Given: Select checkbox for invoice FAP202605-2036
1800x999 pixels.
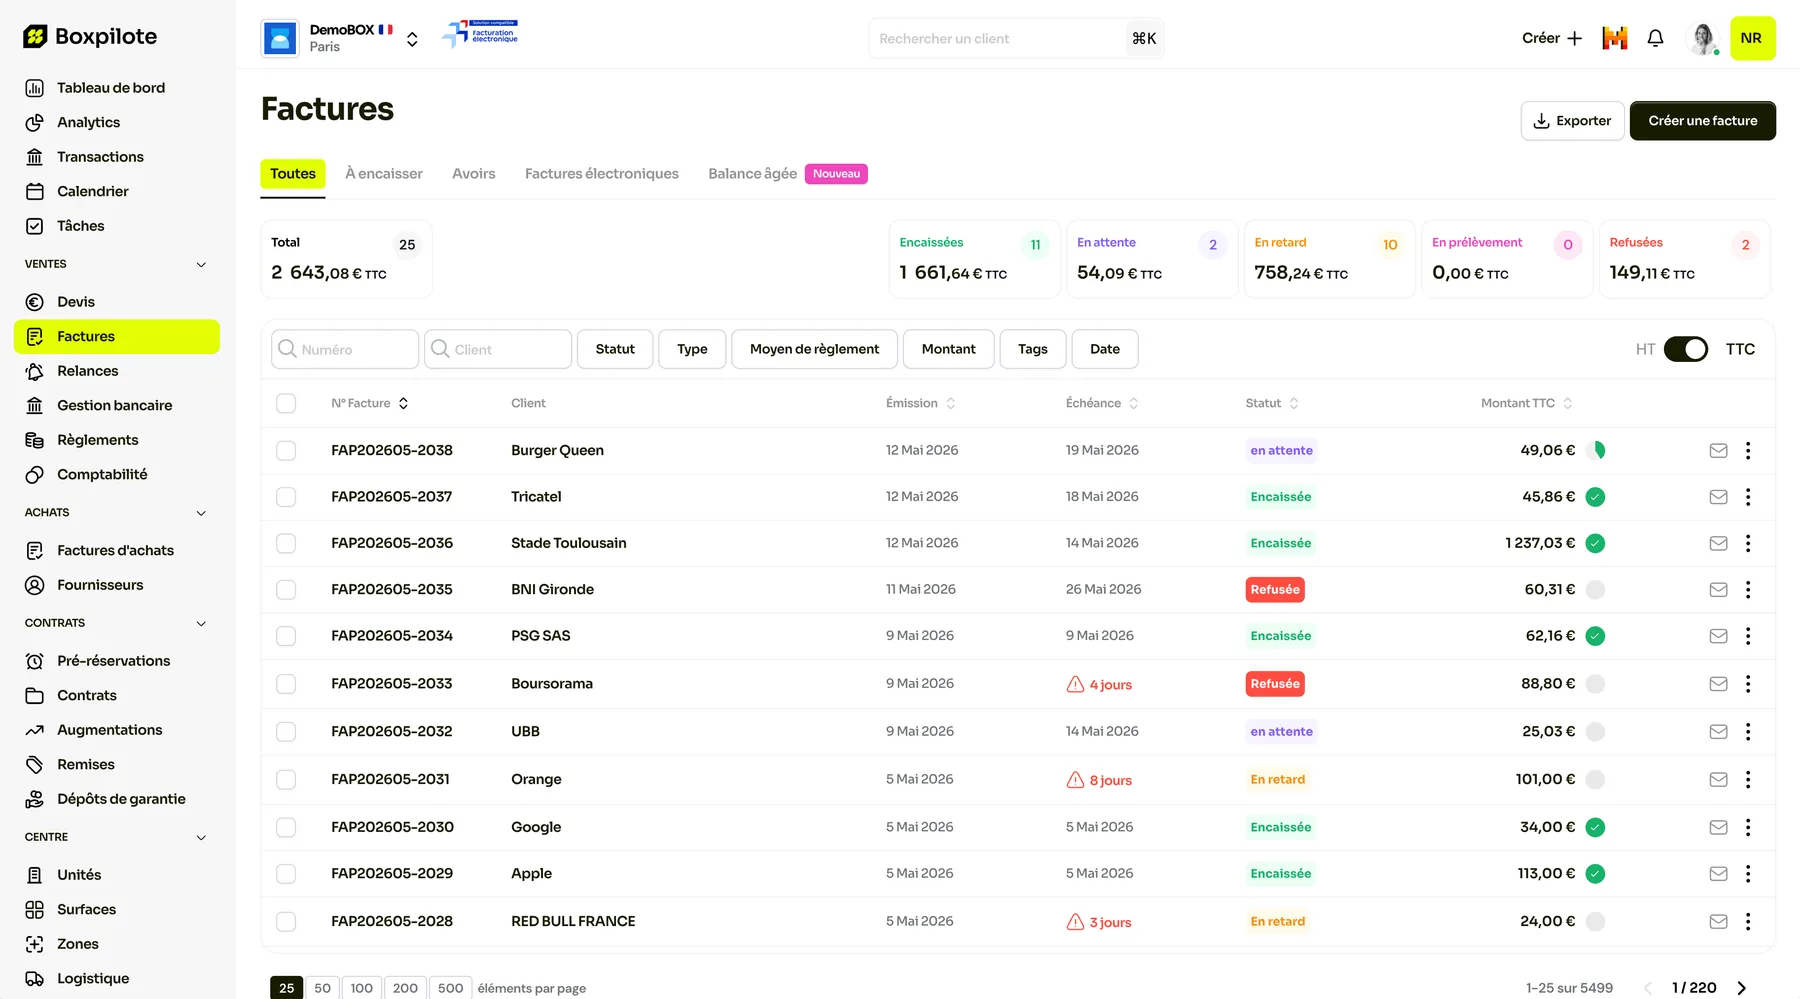Looking at the screenshot, I should pyautogui.click(x=286, y=544).
